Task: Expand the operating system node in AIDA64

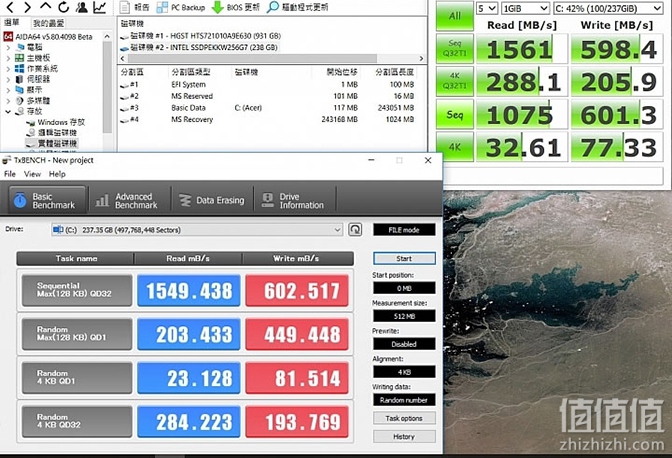Action: click(8, 69)
